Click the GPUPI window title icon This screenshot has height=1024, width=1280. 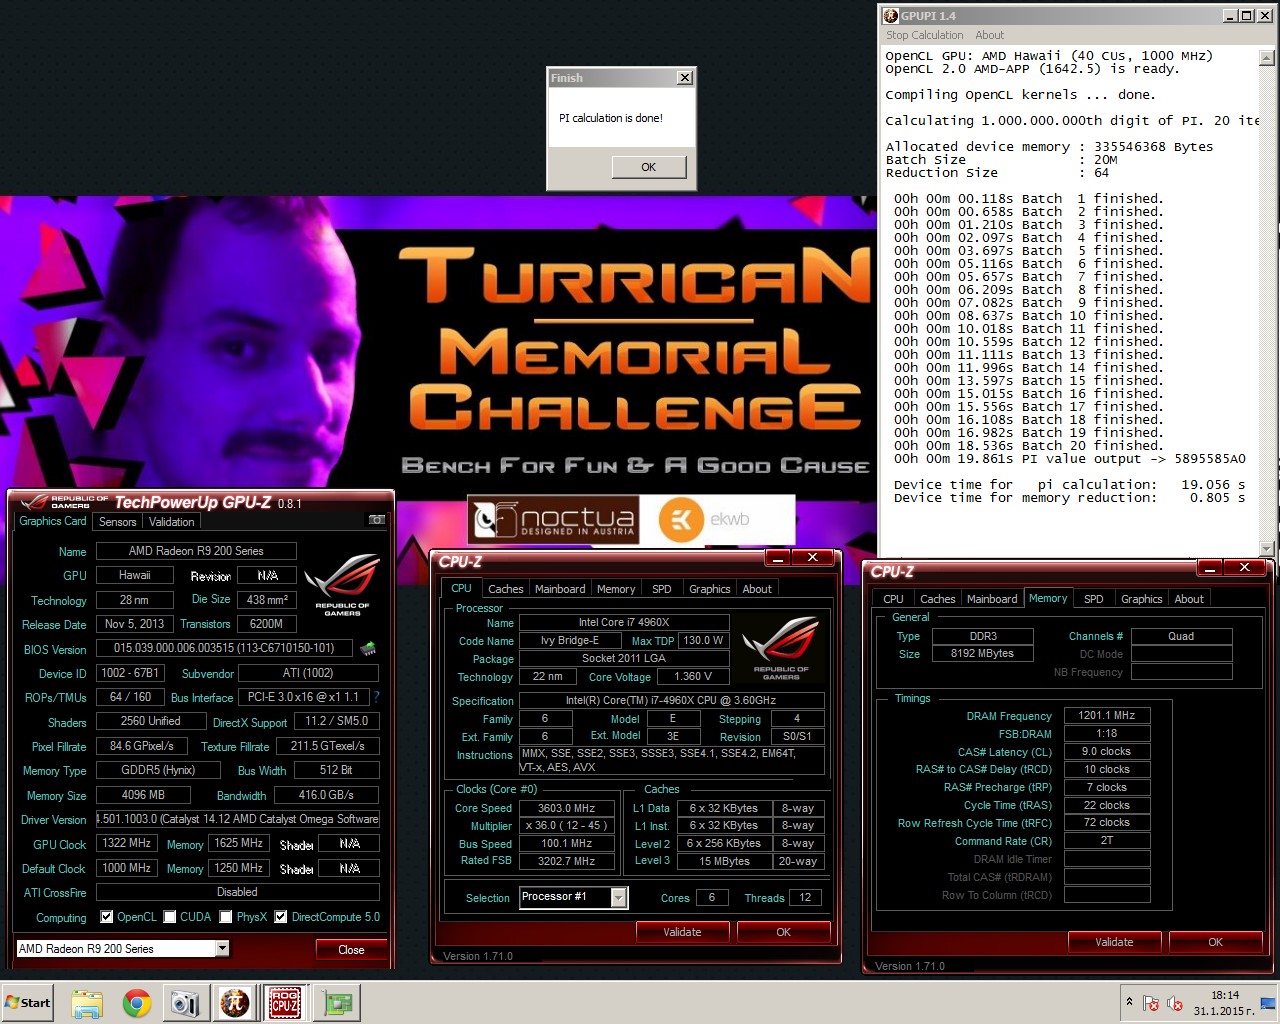pyautogui.click(x=891, y=16)
